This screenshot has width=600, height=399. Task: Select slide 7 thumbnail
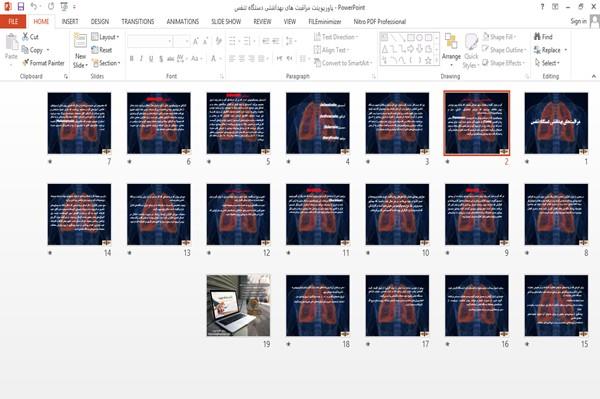(x=79, y=123)
